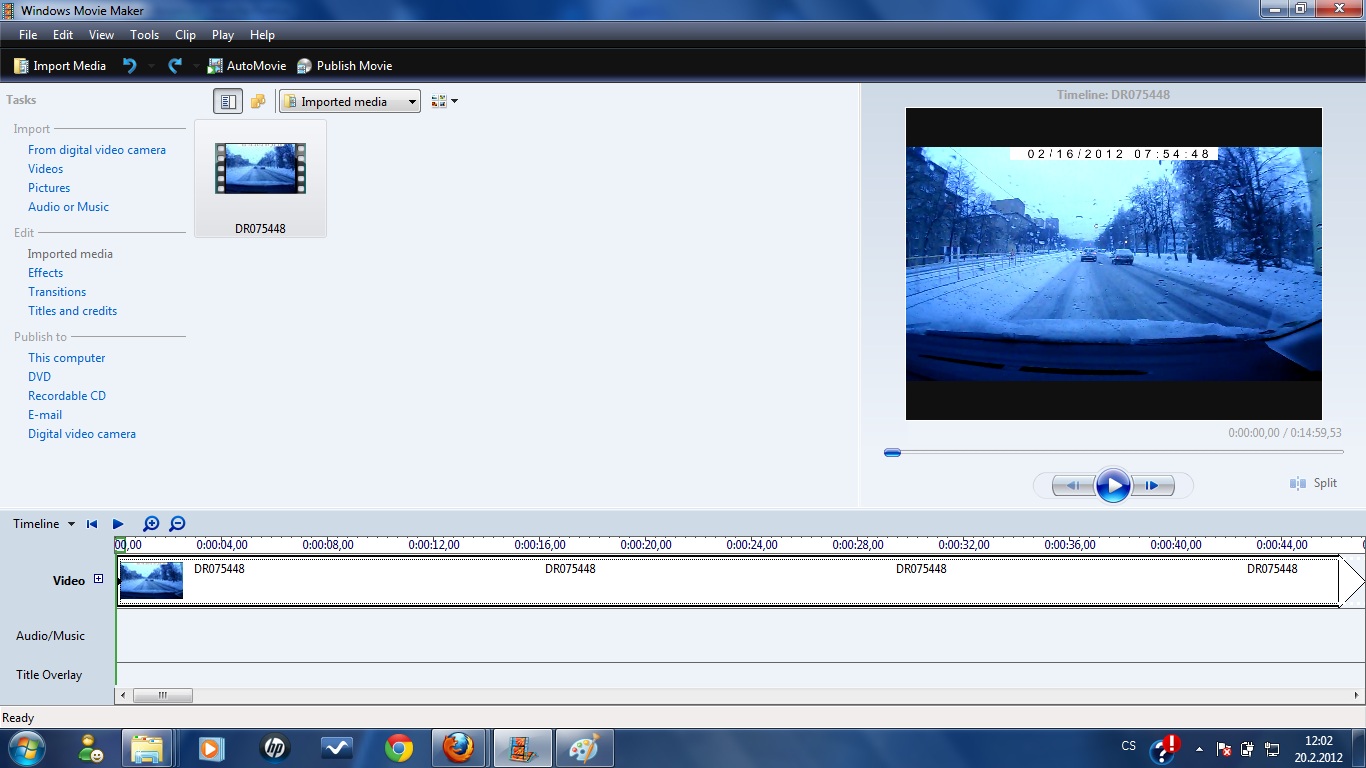
Task: Rewind the timeline to the start
Action: [92, 524]
